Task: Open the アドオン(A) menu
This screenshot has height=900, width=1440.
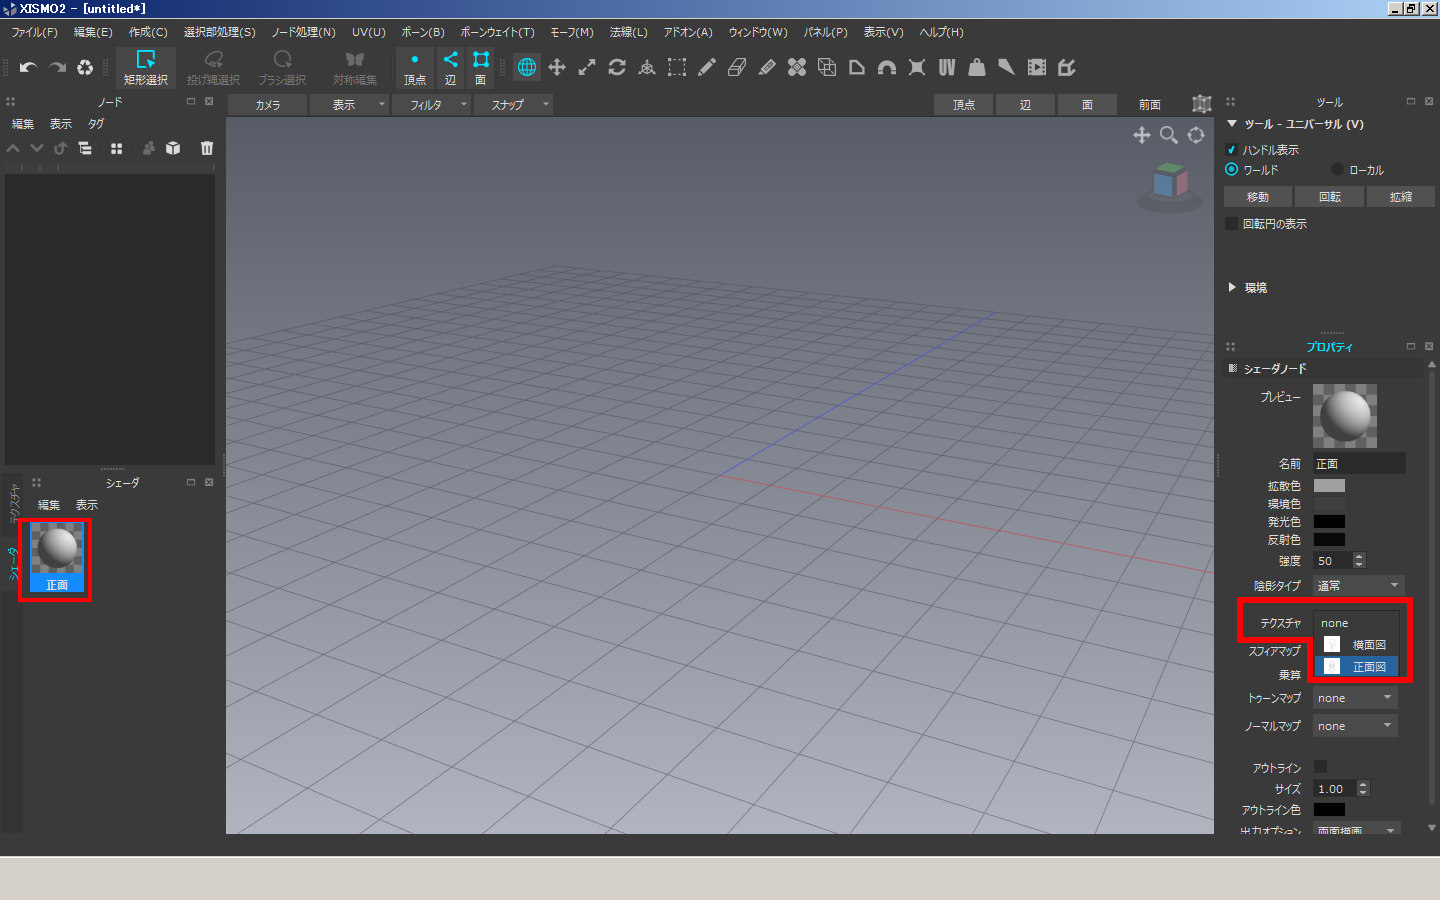Action: click(x=688, y=32)
